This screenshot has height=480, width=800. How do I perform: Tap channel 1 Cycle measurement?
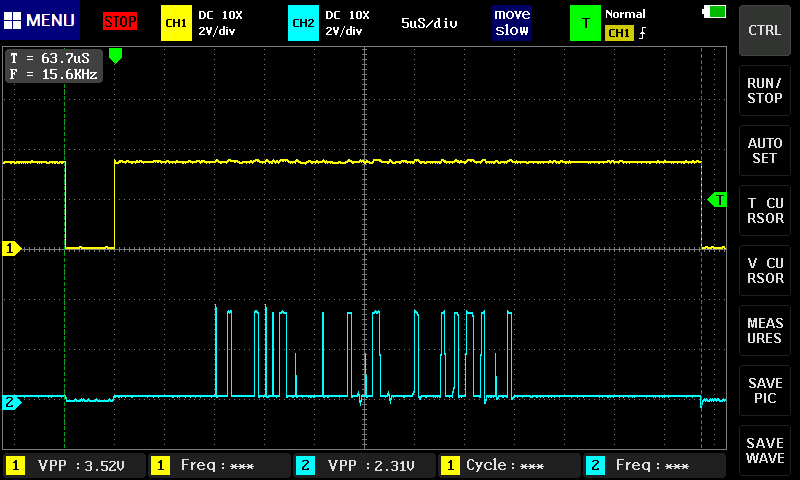point(509,465)
